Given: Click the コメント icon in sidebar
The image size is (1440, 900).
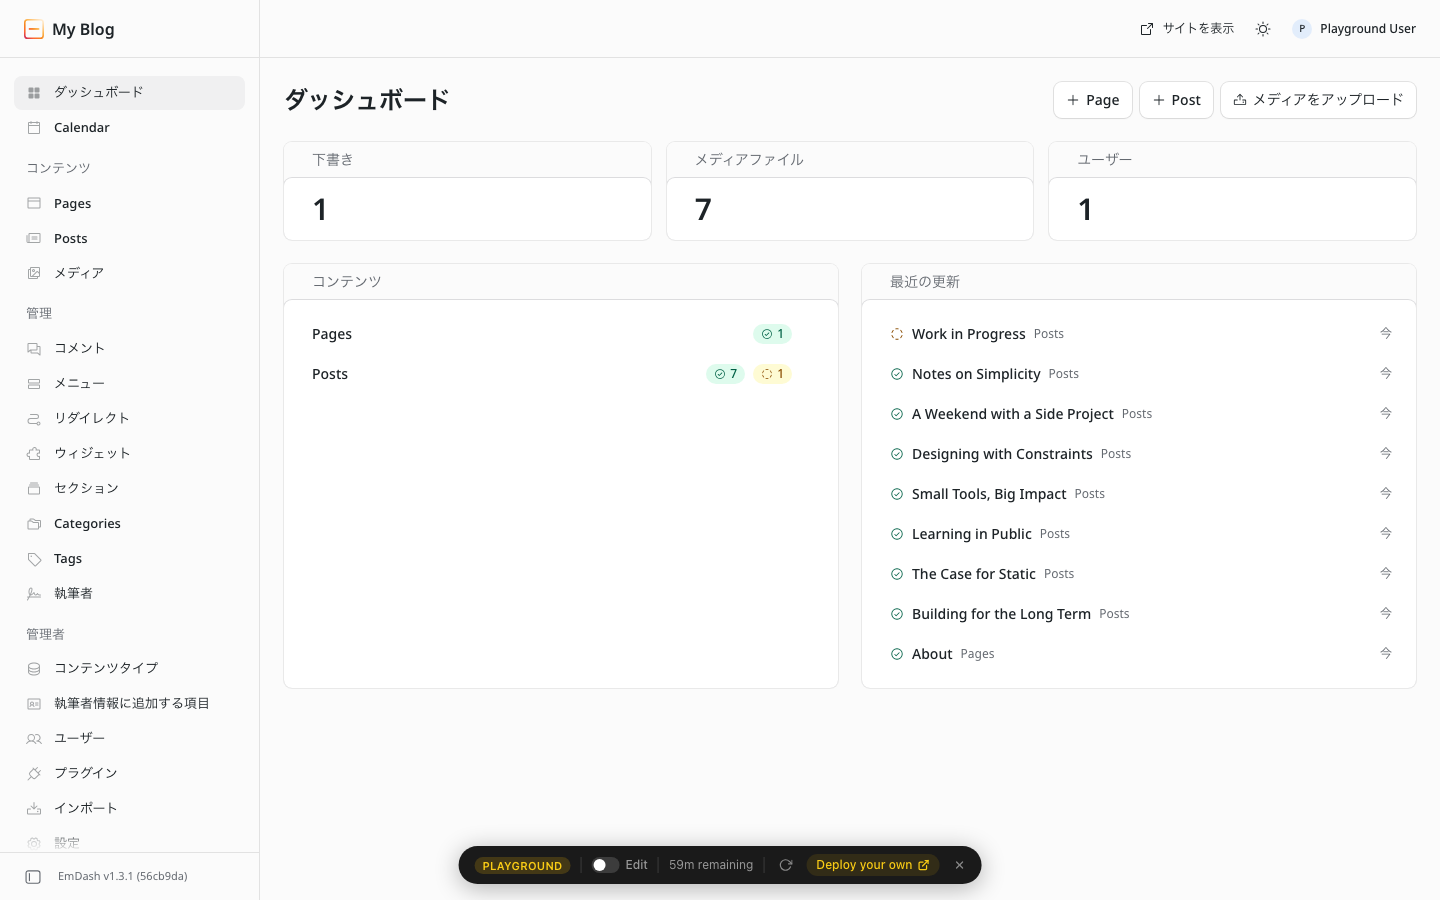Looking at the screenshot, I should (34, 348).
